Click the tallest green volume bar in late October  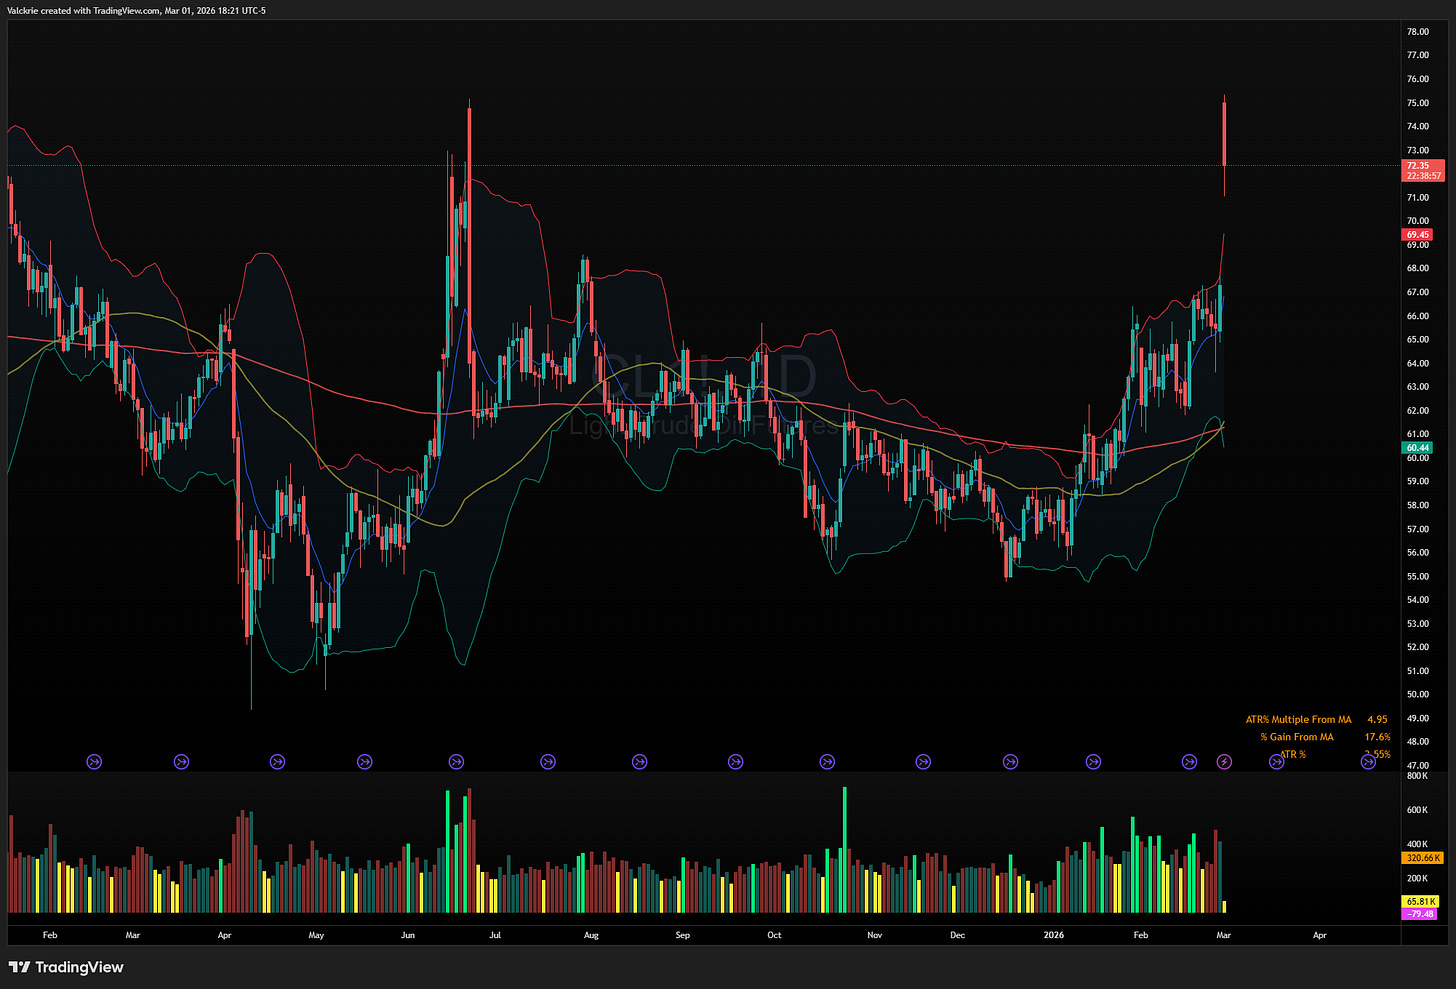point(845,850)
